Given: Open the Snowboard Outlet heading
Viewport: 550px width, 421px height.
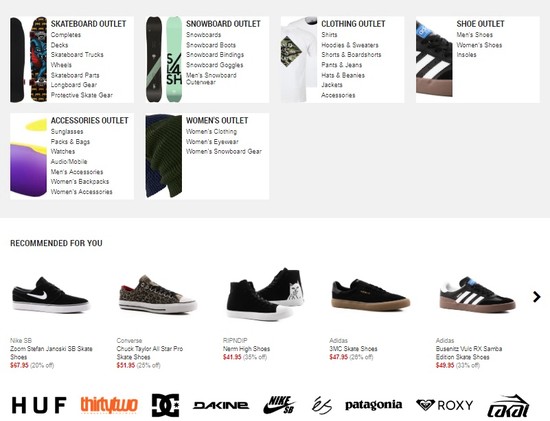Looking at the screenshot, I should pyautogui.click(x=223, y=24).
